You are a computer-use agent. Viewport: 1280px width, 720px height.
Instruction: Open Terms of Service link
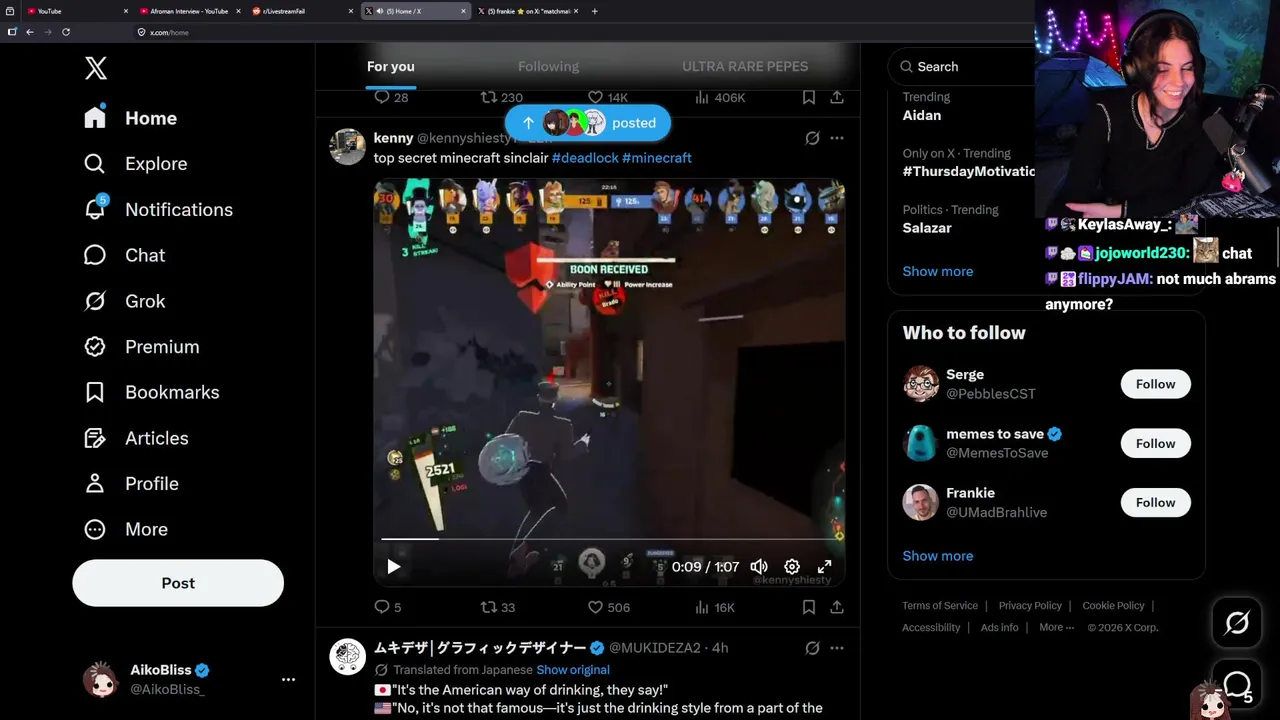coord(940,605)
